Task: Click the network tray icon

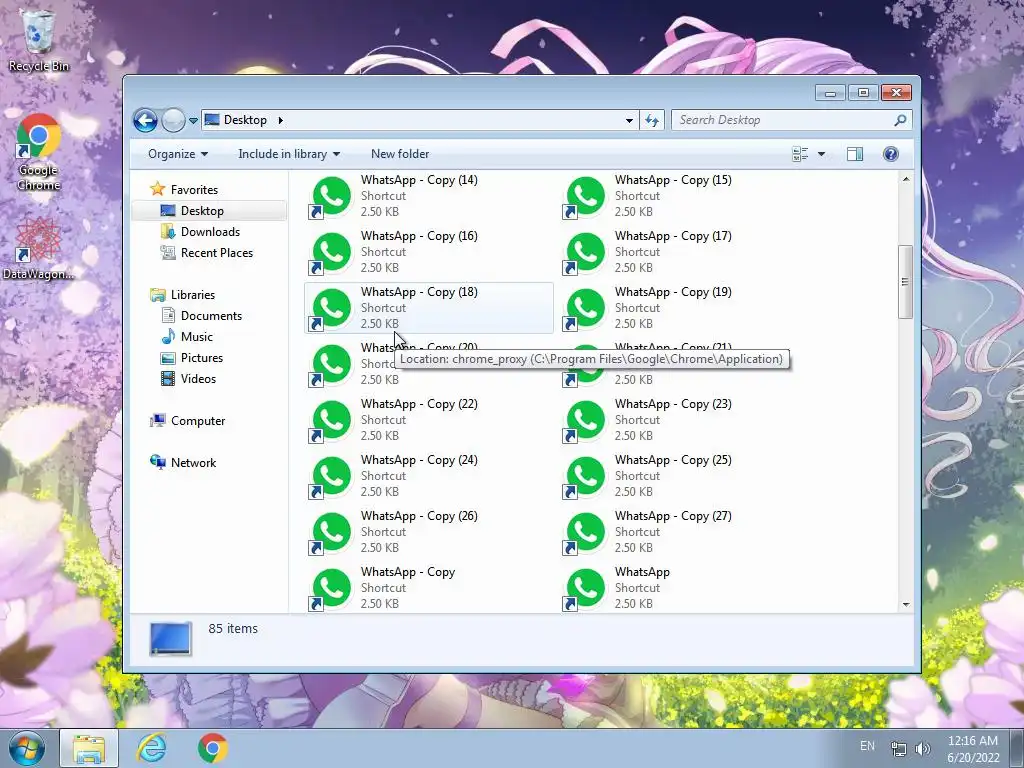Action: pyautogui.click(x=899, y=748)
